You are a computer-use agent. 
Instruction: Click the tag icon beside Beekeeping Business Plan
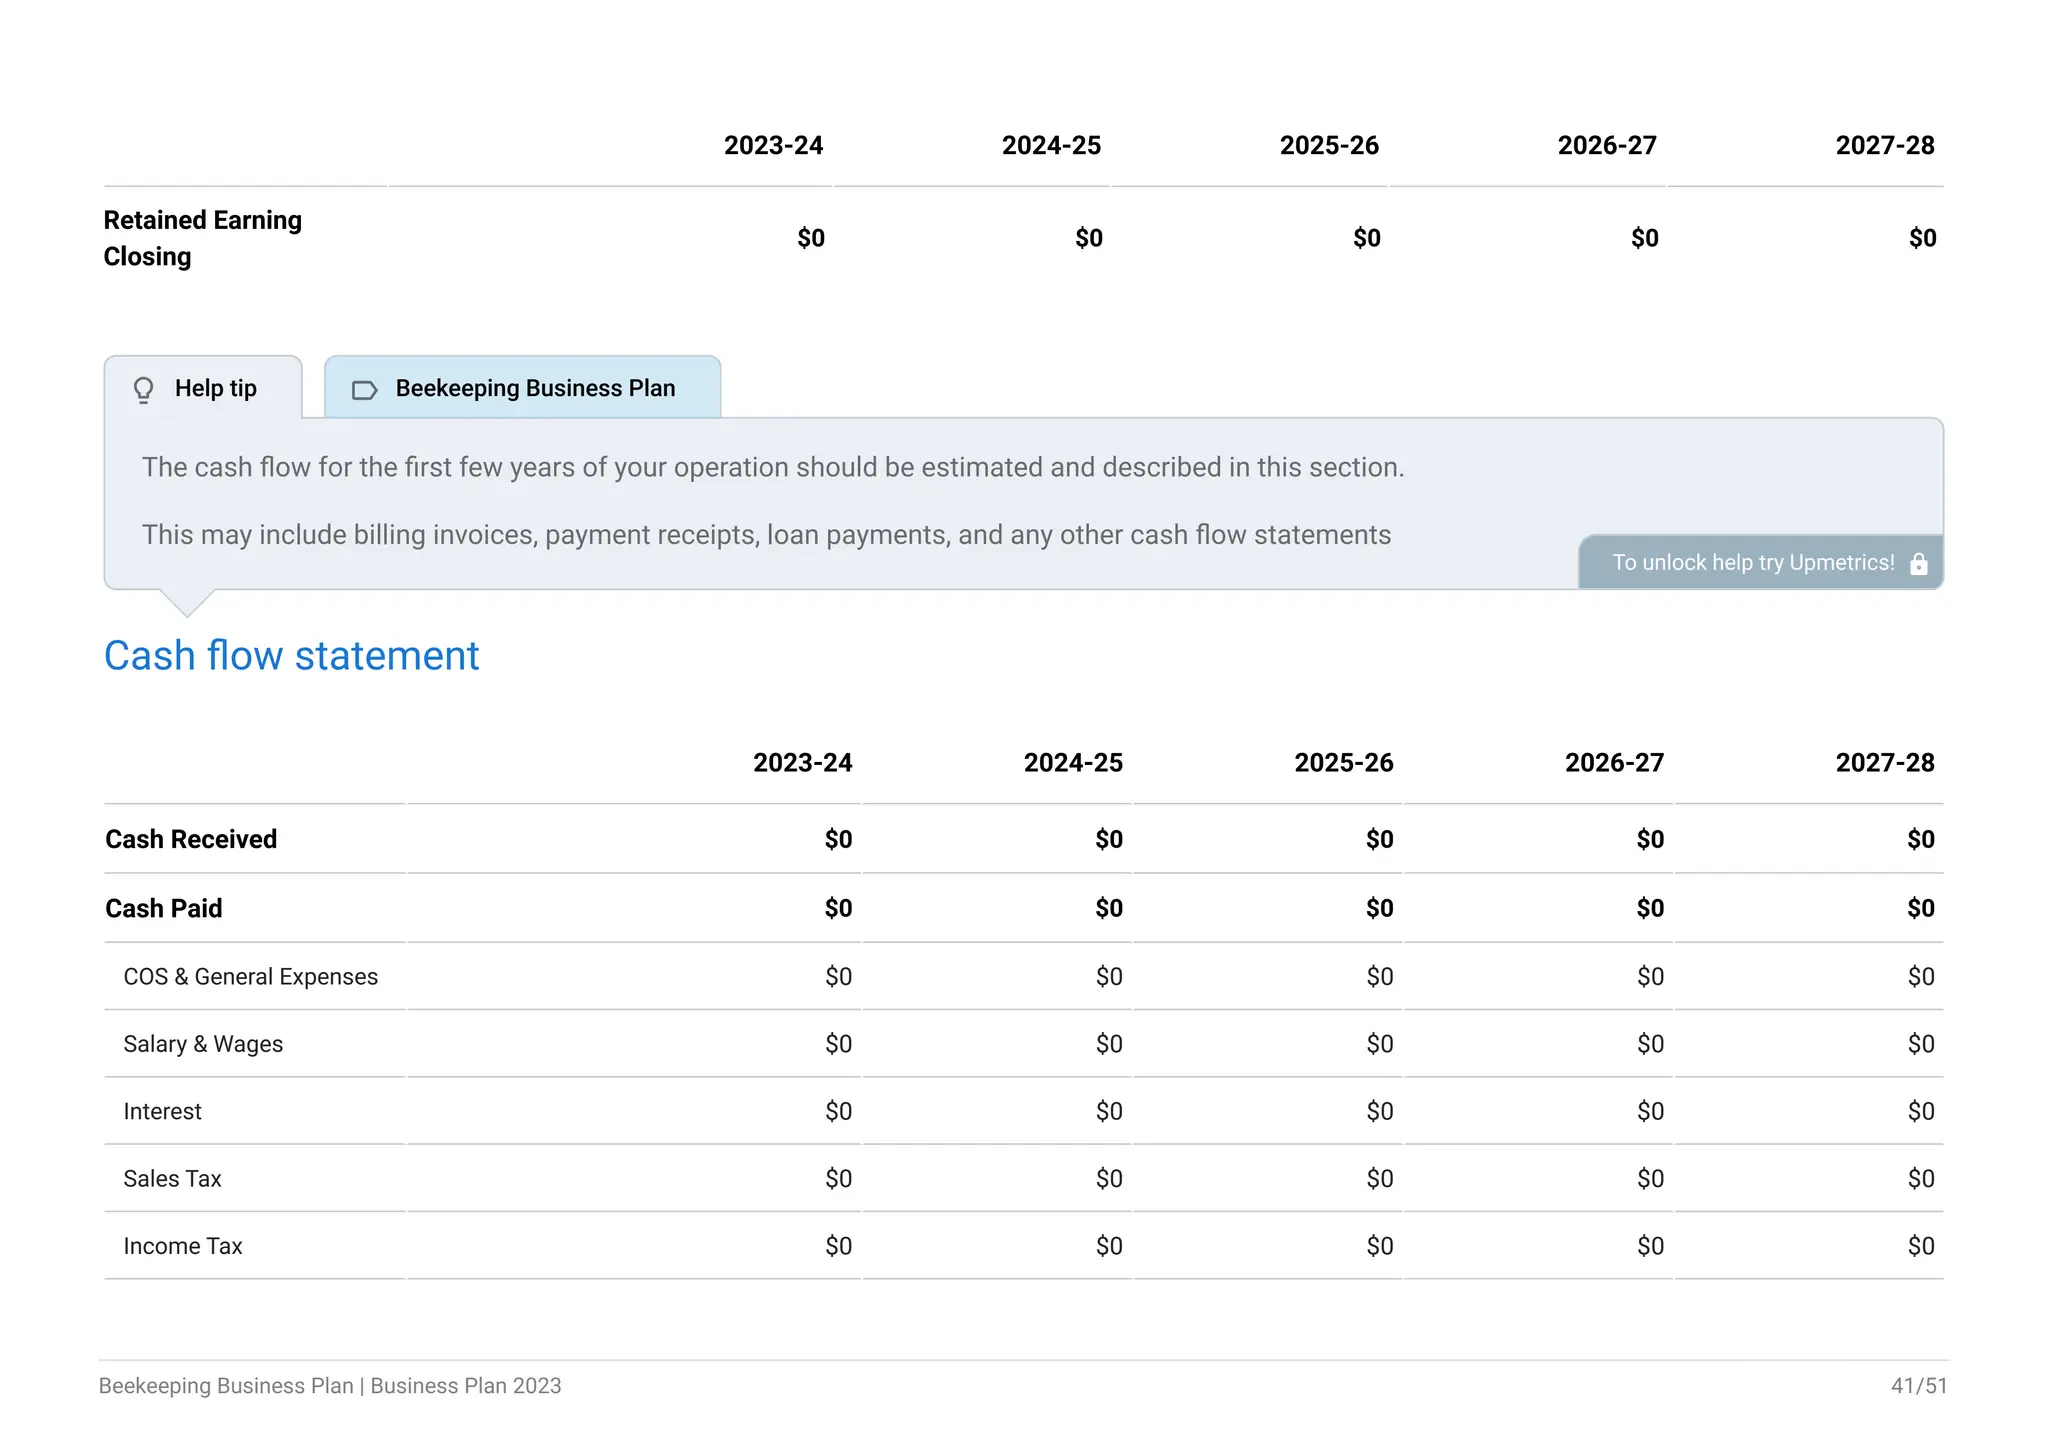click(x=364, y=390)
